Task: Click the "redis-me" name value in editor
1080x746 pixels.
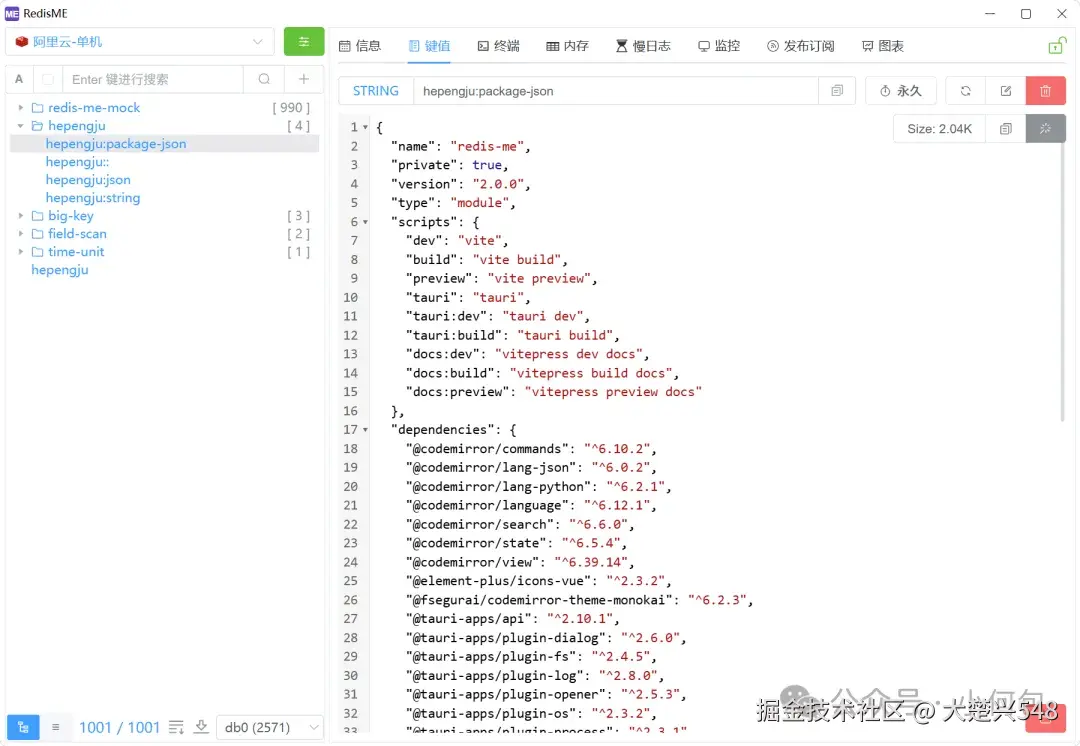Action: [487, 147]
